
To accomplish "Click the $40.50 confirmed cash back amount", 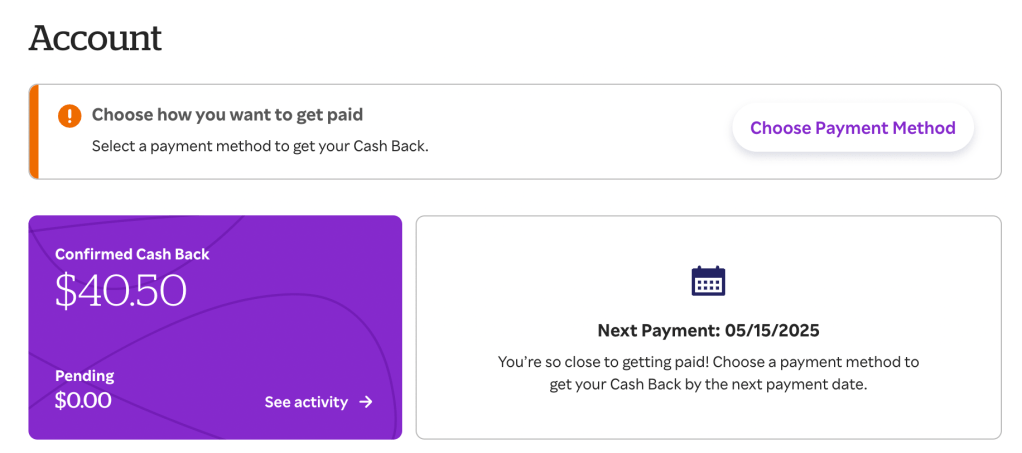I will point(121,290).
